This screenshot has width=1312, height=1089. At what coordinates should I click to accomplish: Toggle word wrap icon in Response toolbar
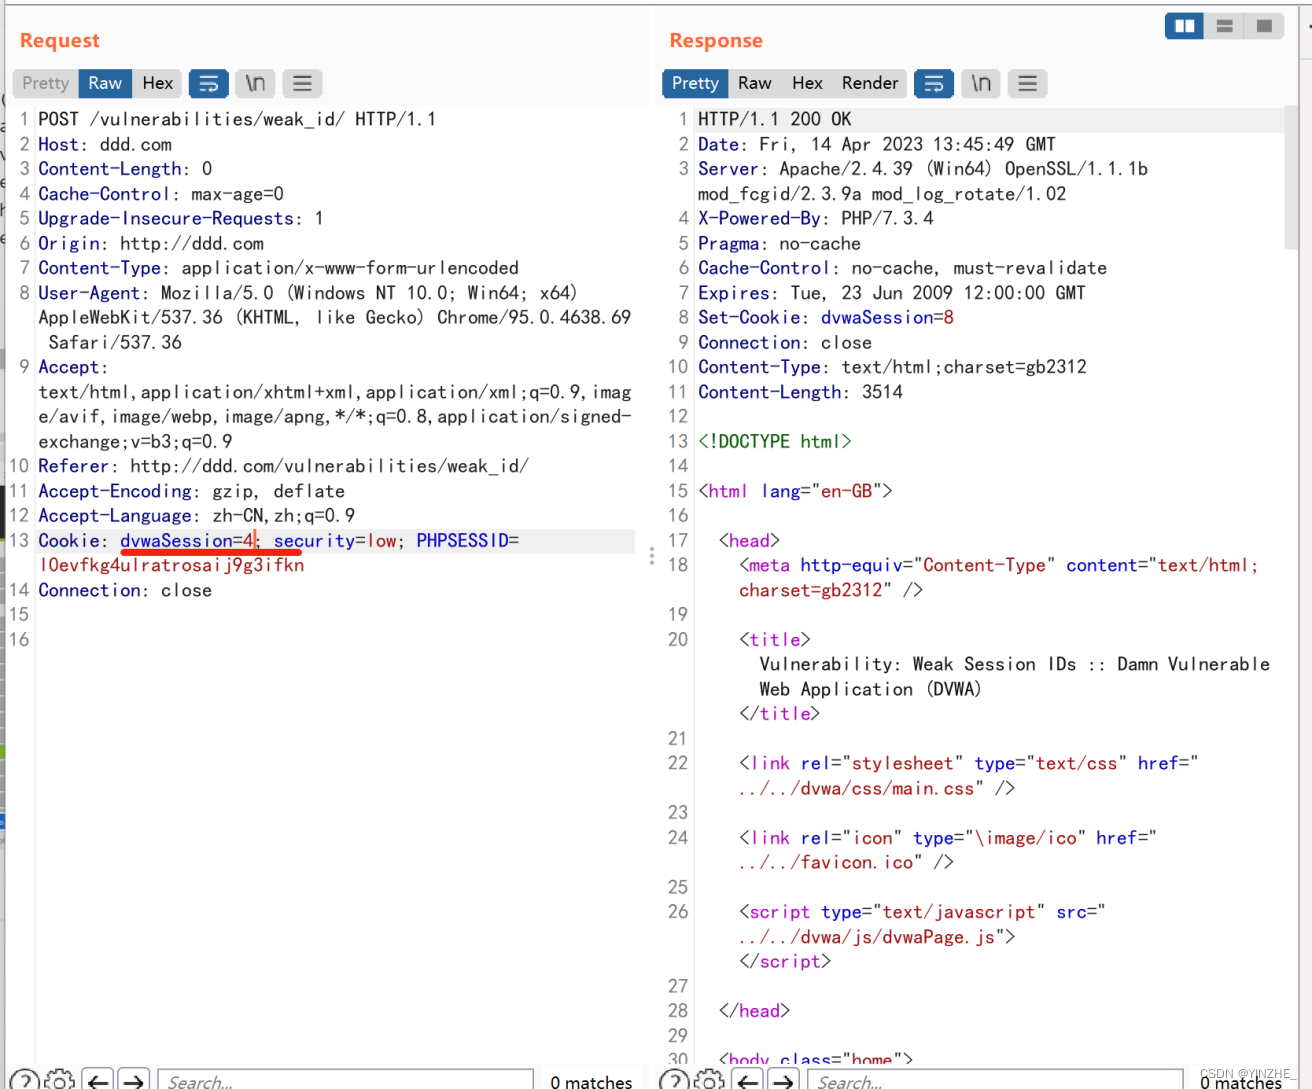(x=934, y=83)
